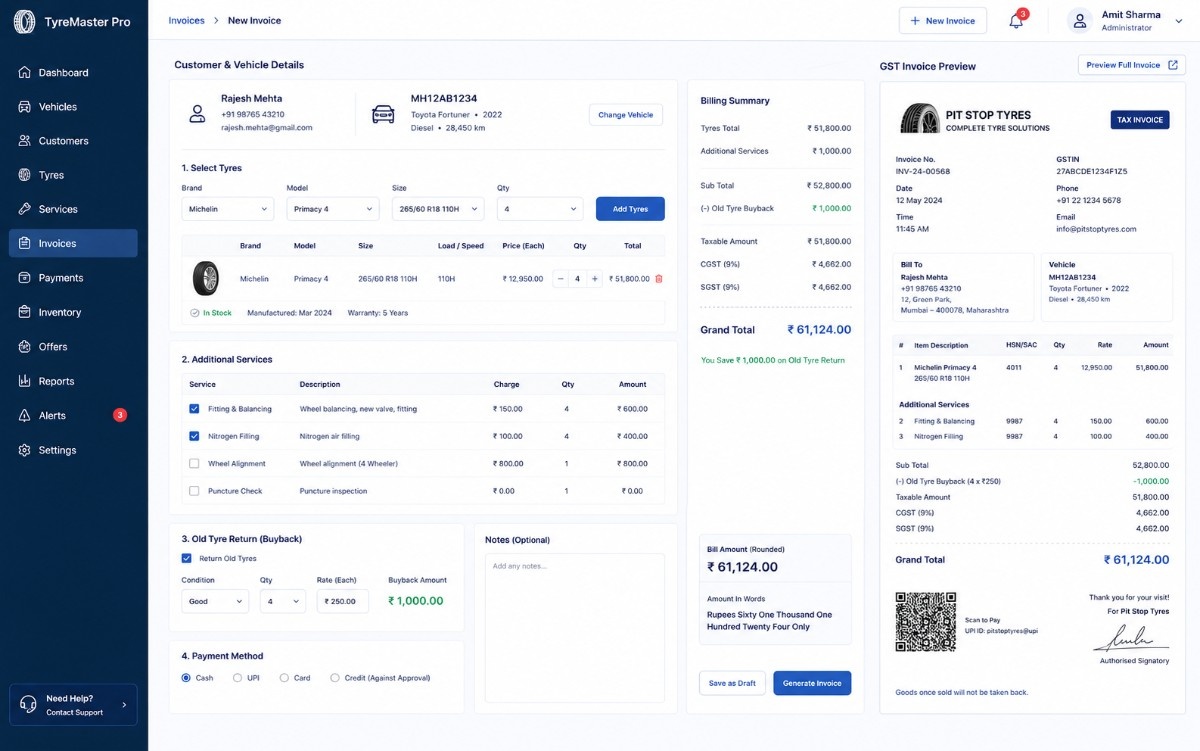Open Payments section
This screenshot has height=751, width=1200.
coord(74,278)
